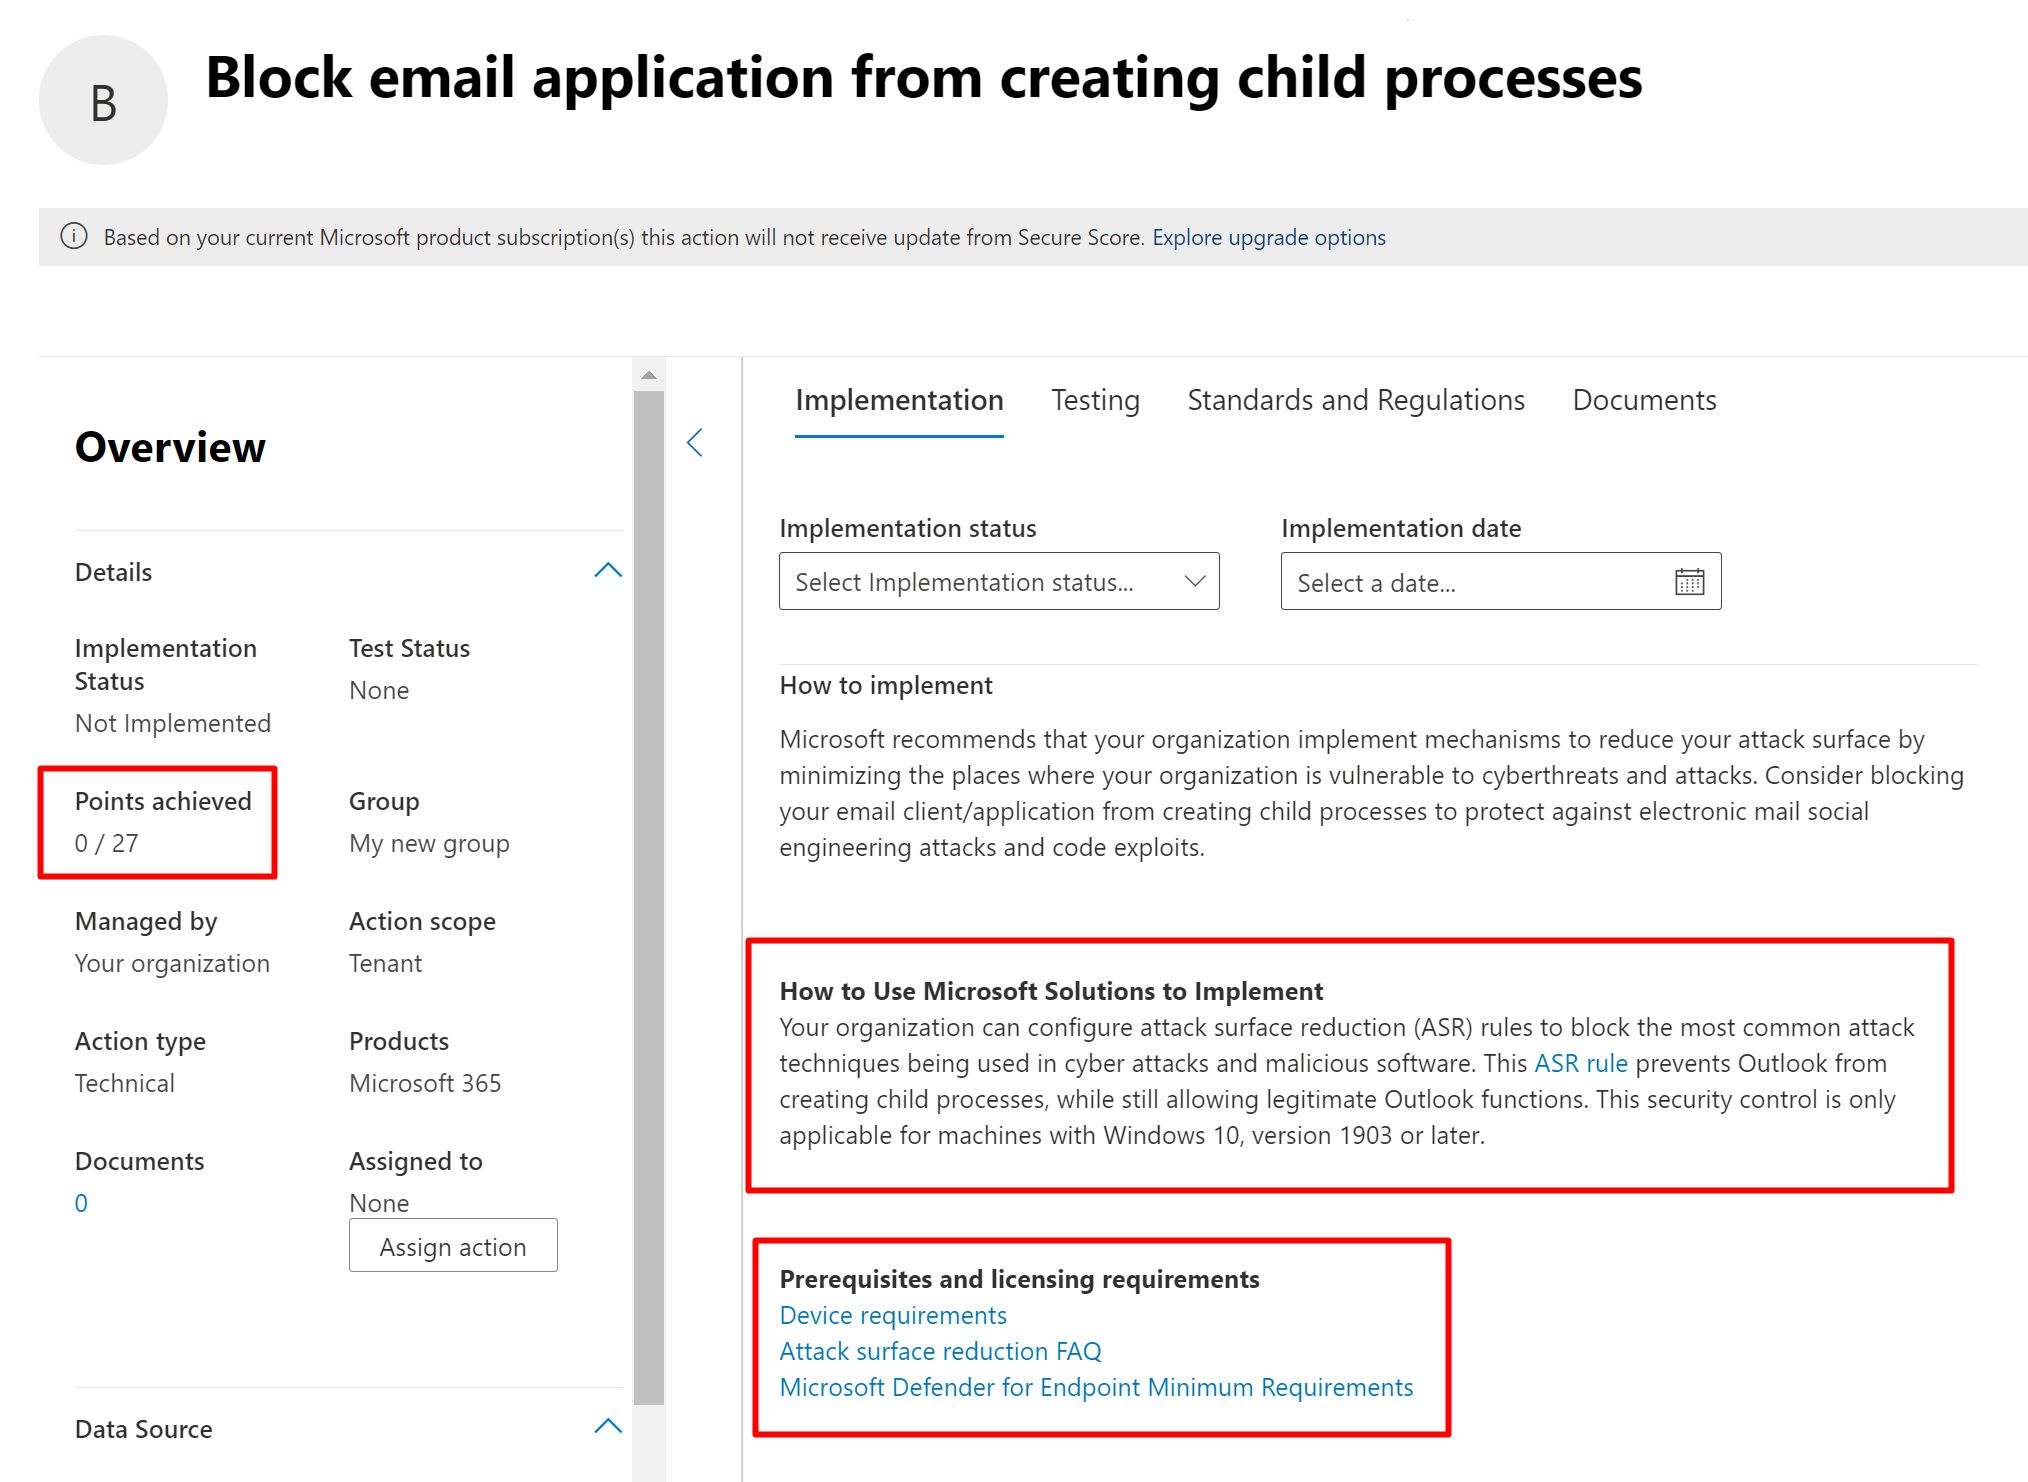Viewport: 2028px width, 1482px height.
Task: Open the Implementation status dropdown
Action: 998,582
